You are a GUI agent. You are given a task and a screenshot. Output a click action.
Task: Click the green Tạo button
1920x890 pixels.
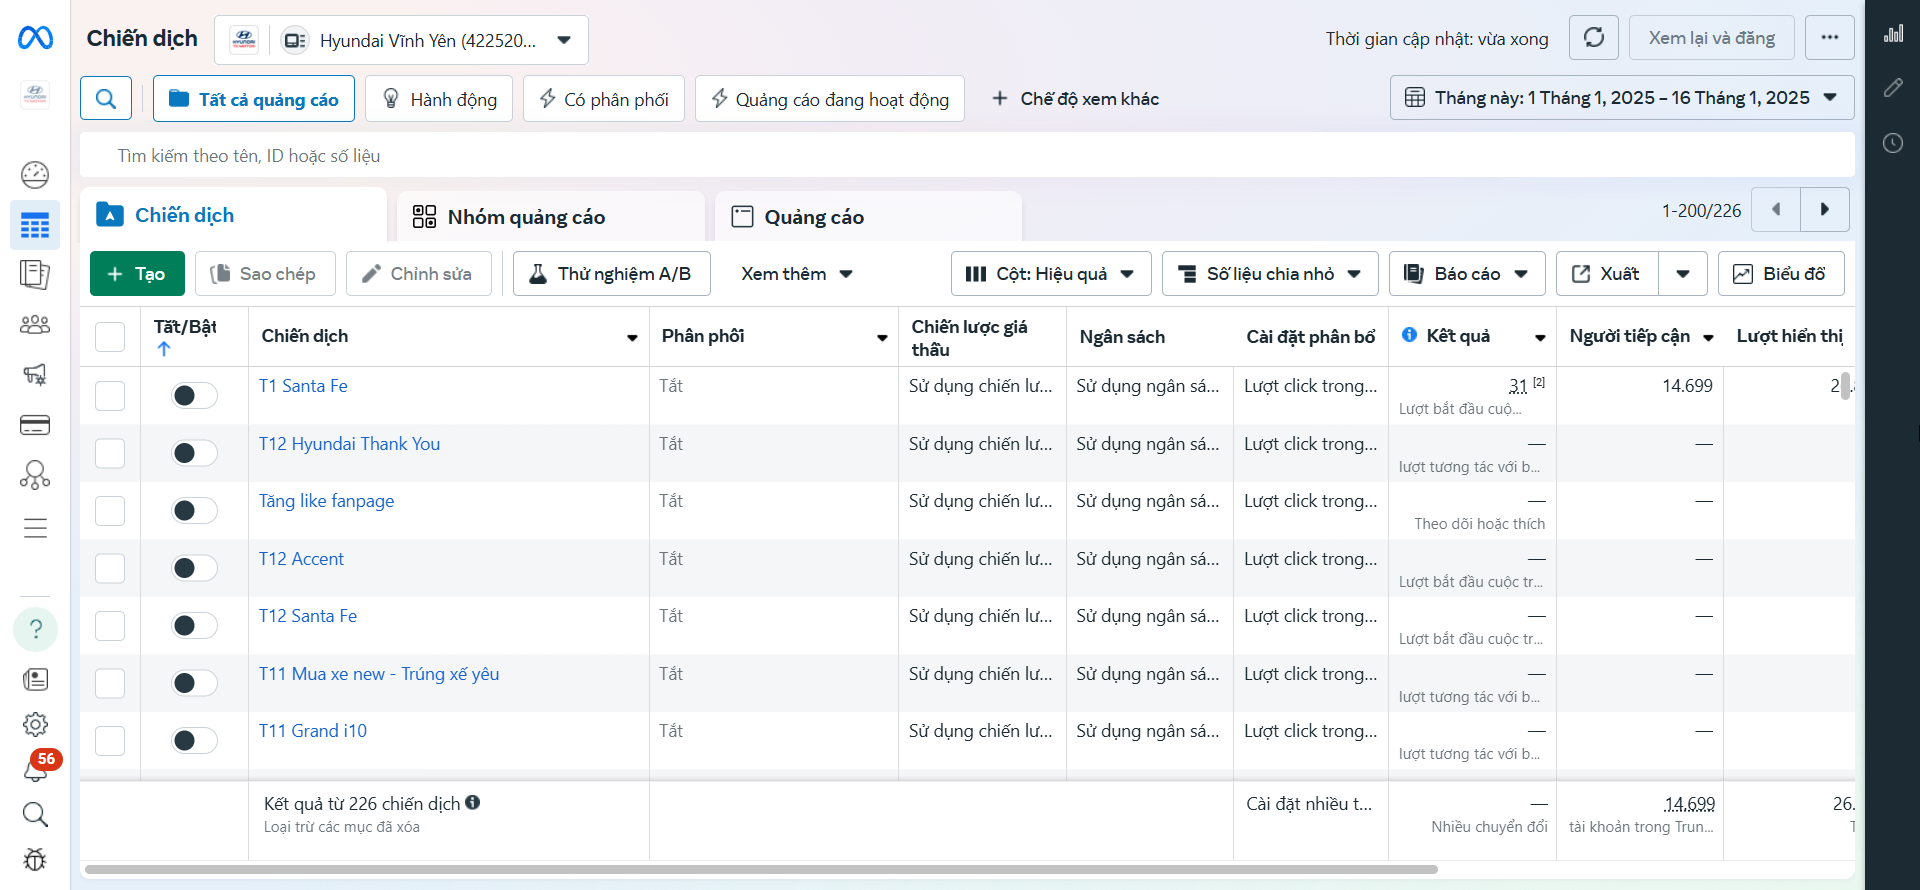[137, 274]
